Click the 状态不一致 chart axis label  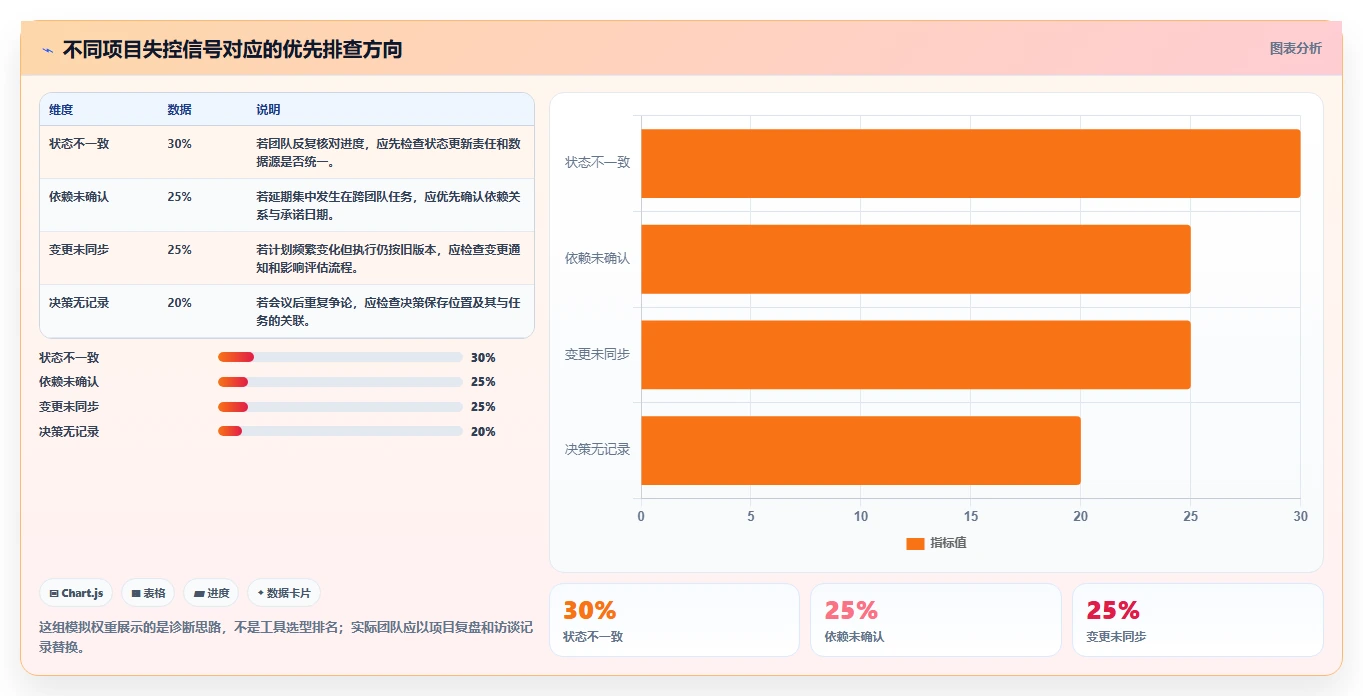597,162
